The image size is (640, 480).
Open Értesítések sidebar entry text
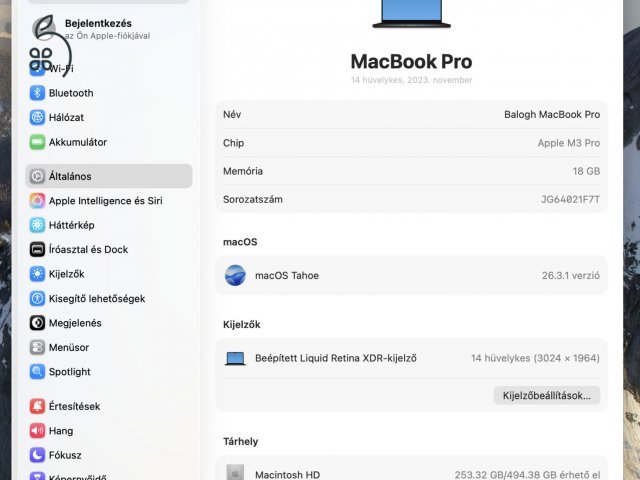74,406
